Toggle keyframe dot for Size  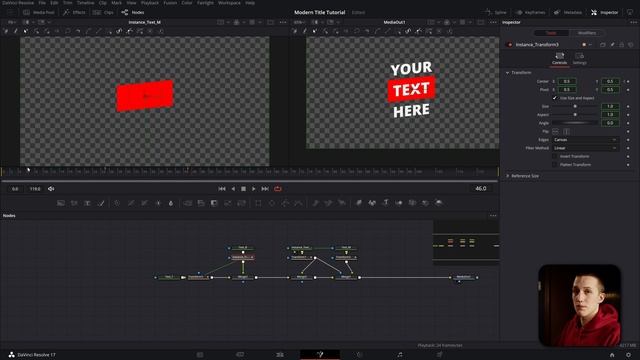point(628,107)
